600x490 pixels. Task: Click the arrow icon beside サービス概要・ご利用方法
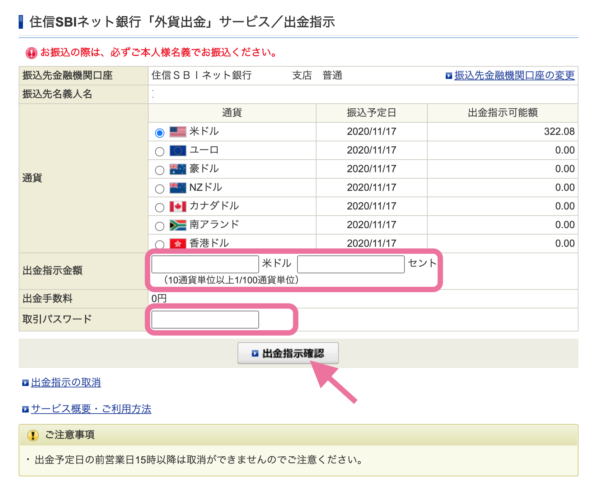pos(25,410)
